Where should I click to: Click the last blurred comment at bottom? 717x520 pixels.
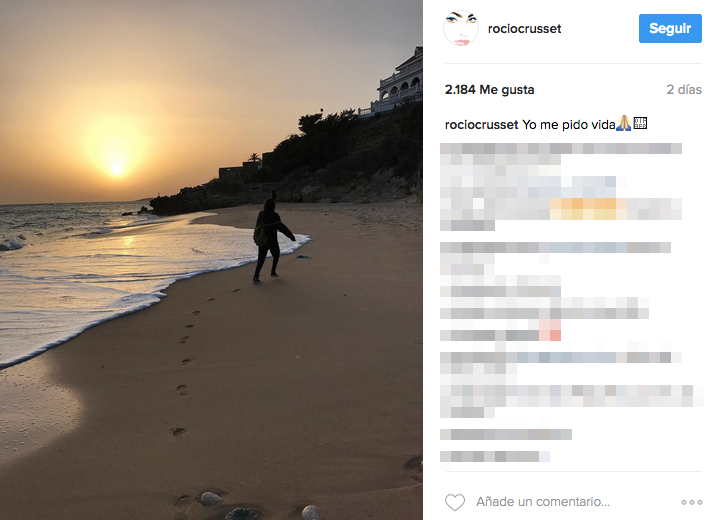[495, 456]
